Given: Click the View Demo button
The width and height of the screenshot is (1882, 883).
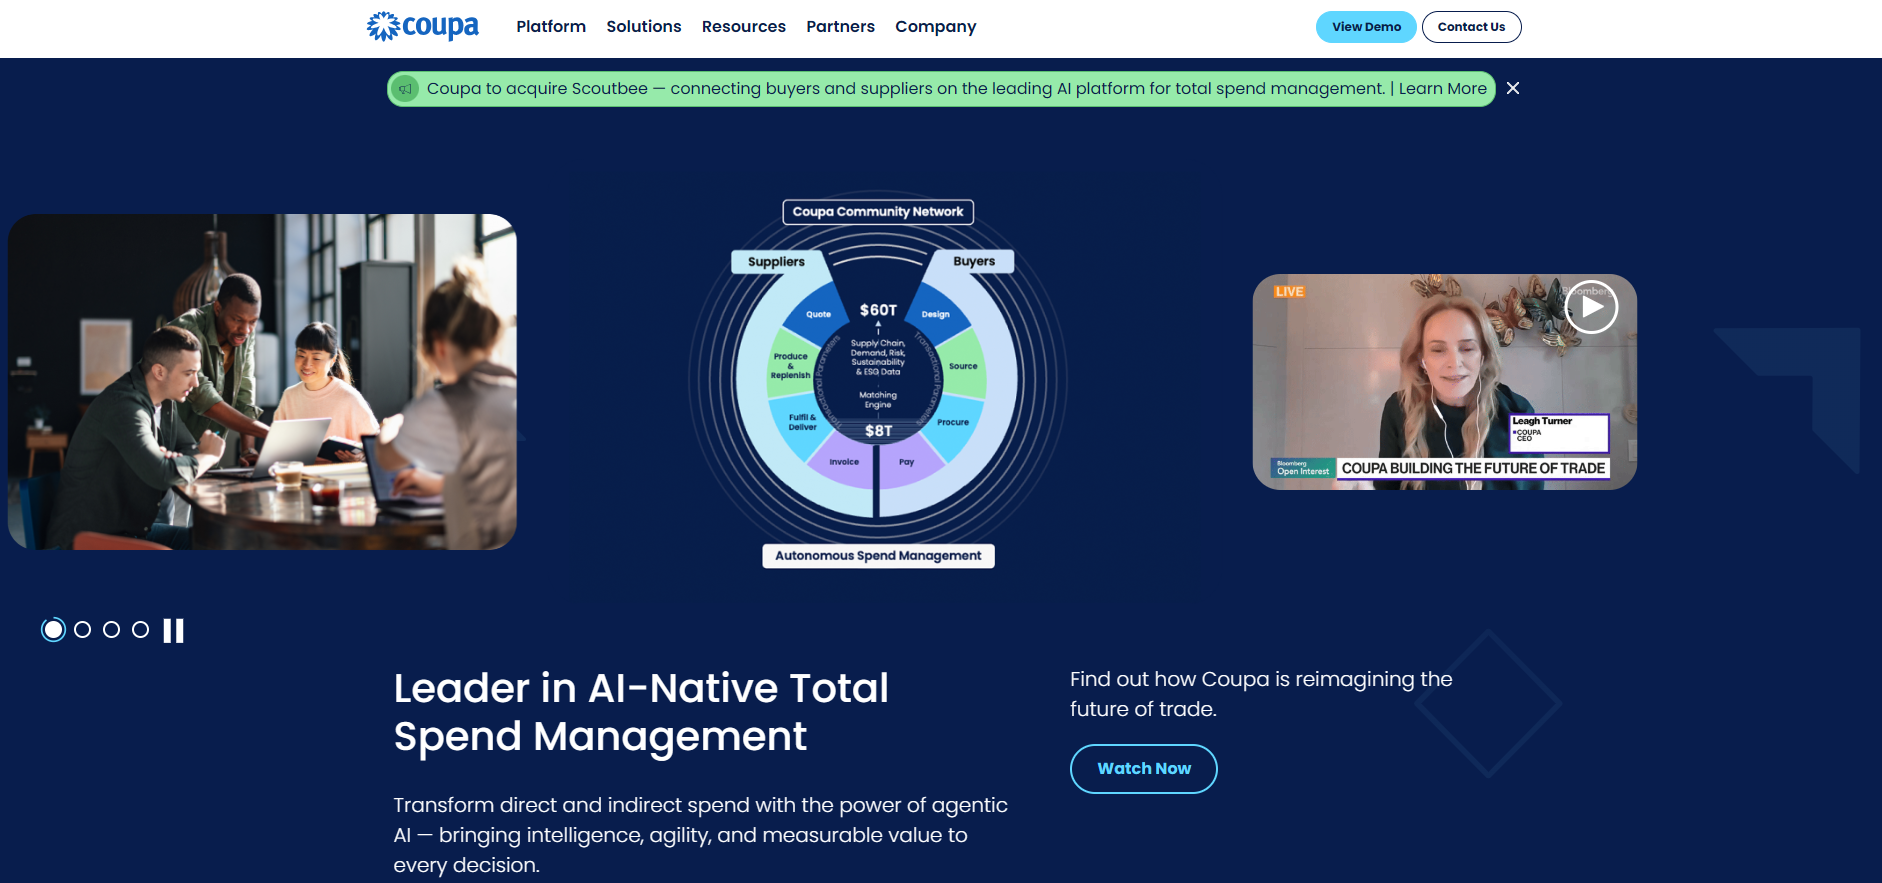Looking at the screenshot, I should click(x=1366, y=27).
